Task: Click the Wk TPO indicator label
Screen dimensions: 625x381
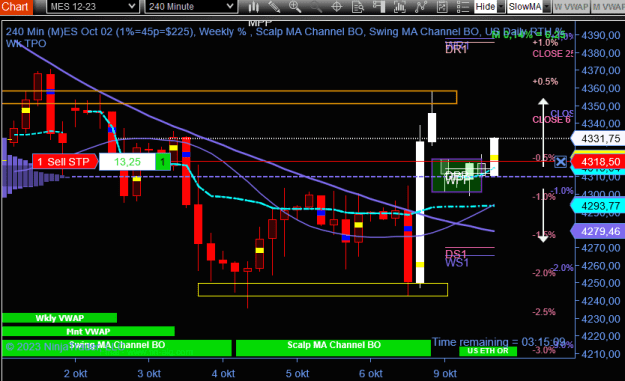Action: tap(26, 43)
